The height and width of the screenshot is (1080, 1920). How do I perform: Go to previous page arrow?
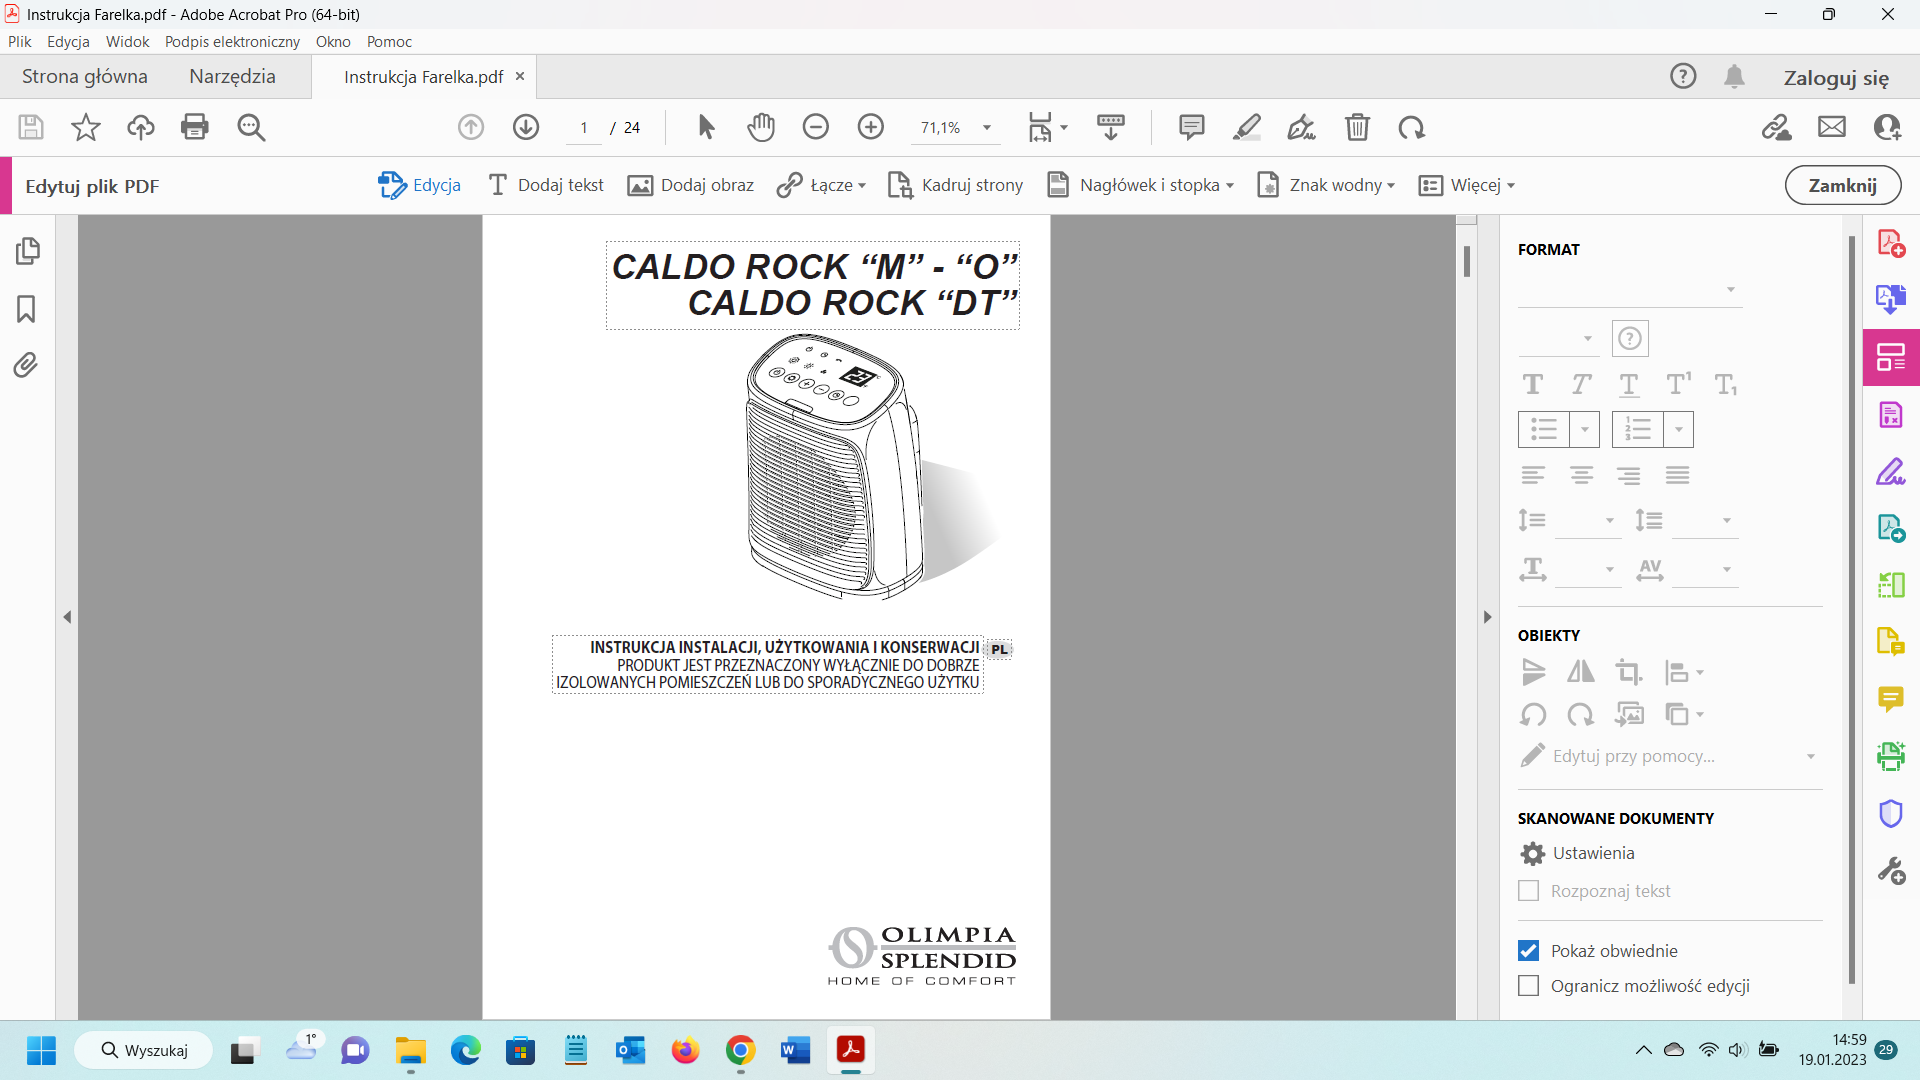click(x=471, y=127)
